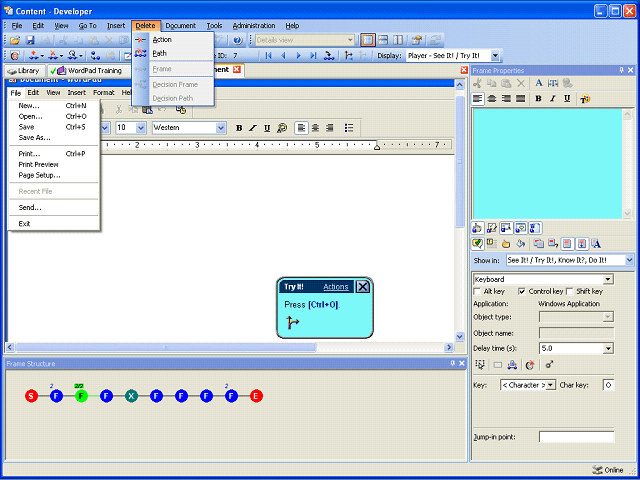
Task: Select center-align in Frame Properties toolbar
Action: coord(492,99)
